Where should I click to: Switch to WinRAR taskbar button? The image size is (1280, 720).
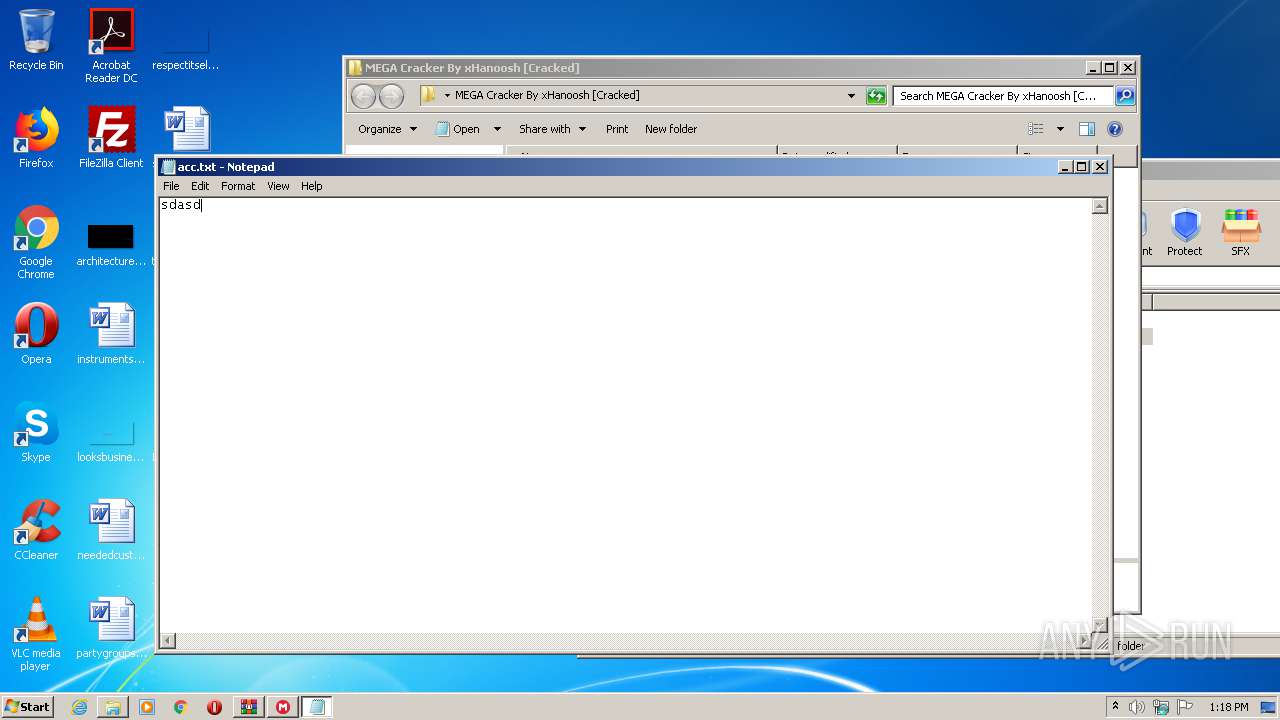[x=249, y=707]
